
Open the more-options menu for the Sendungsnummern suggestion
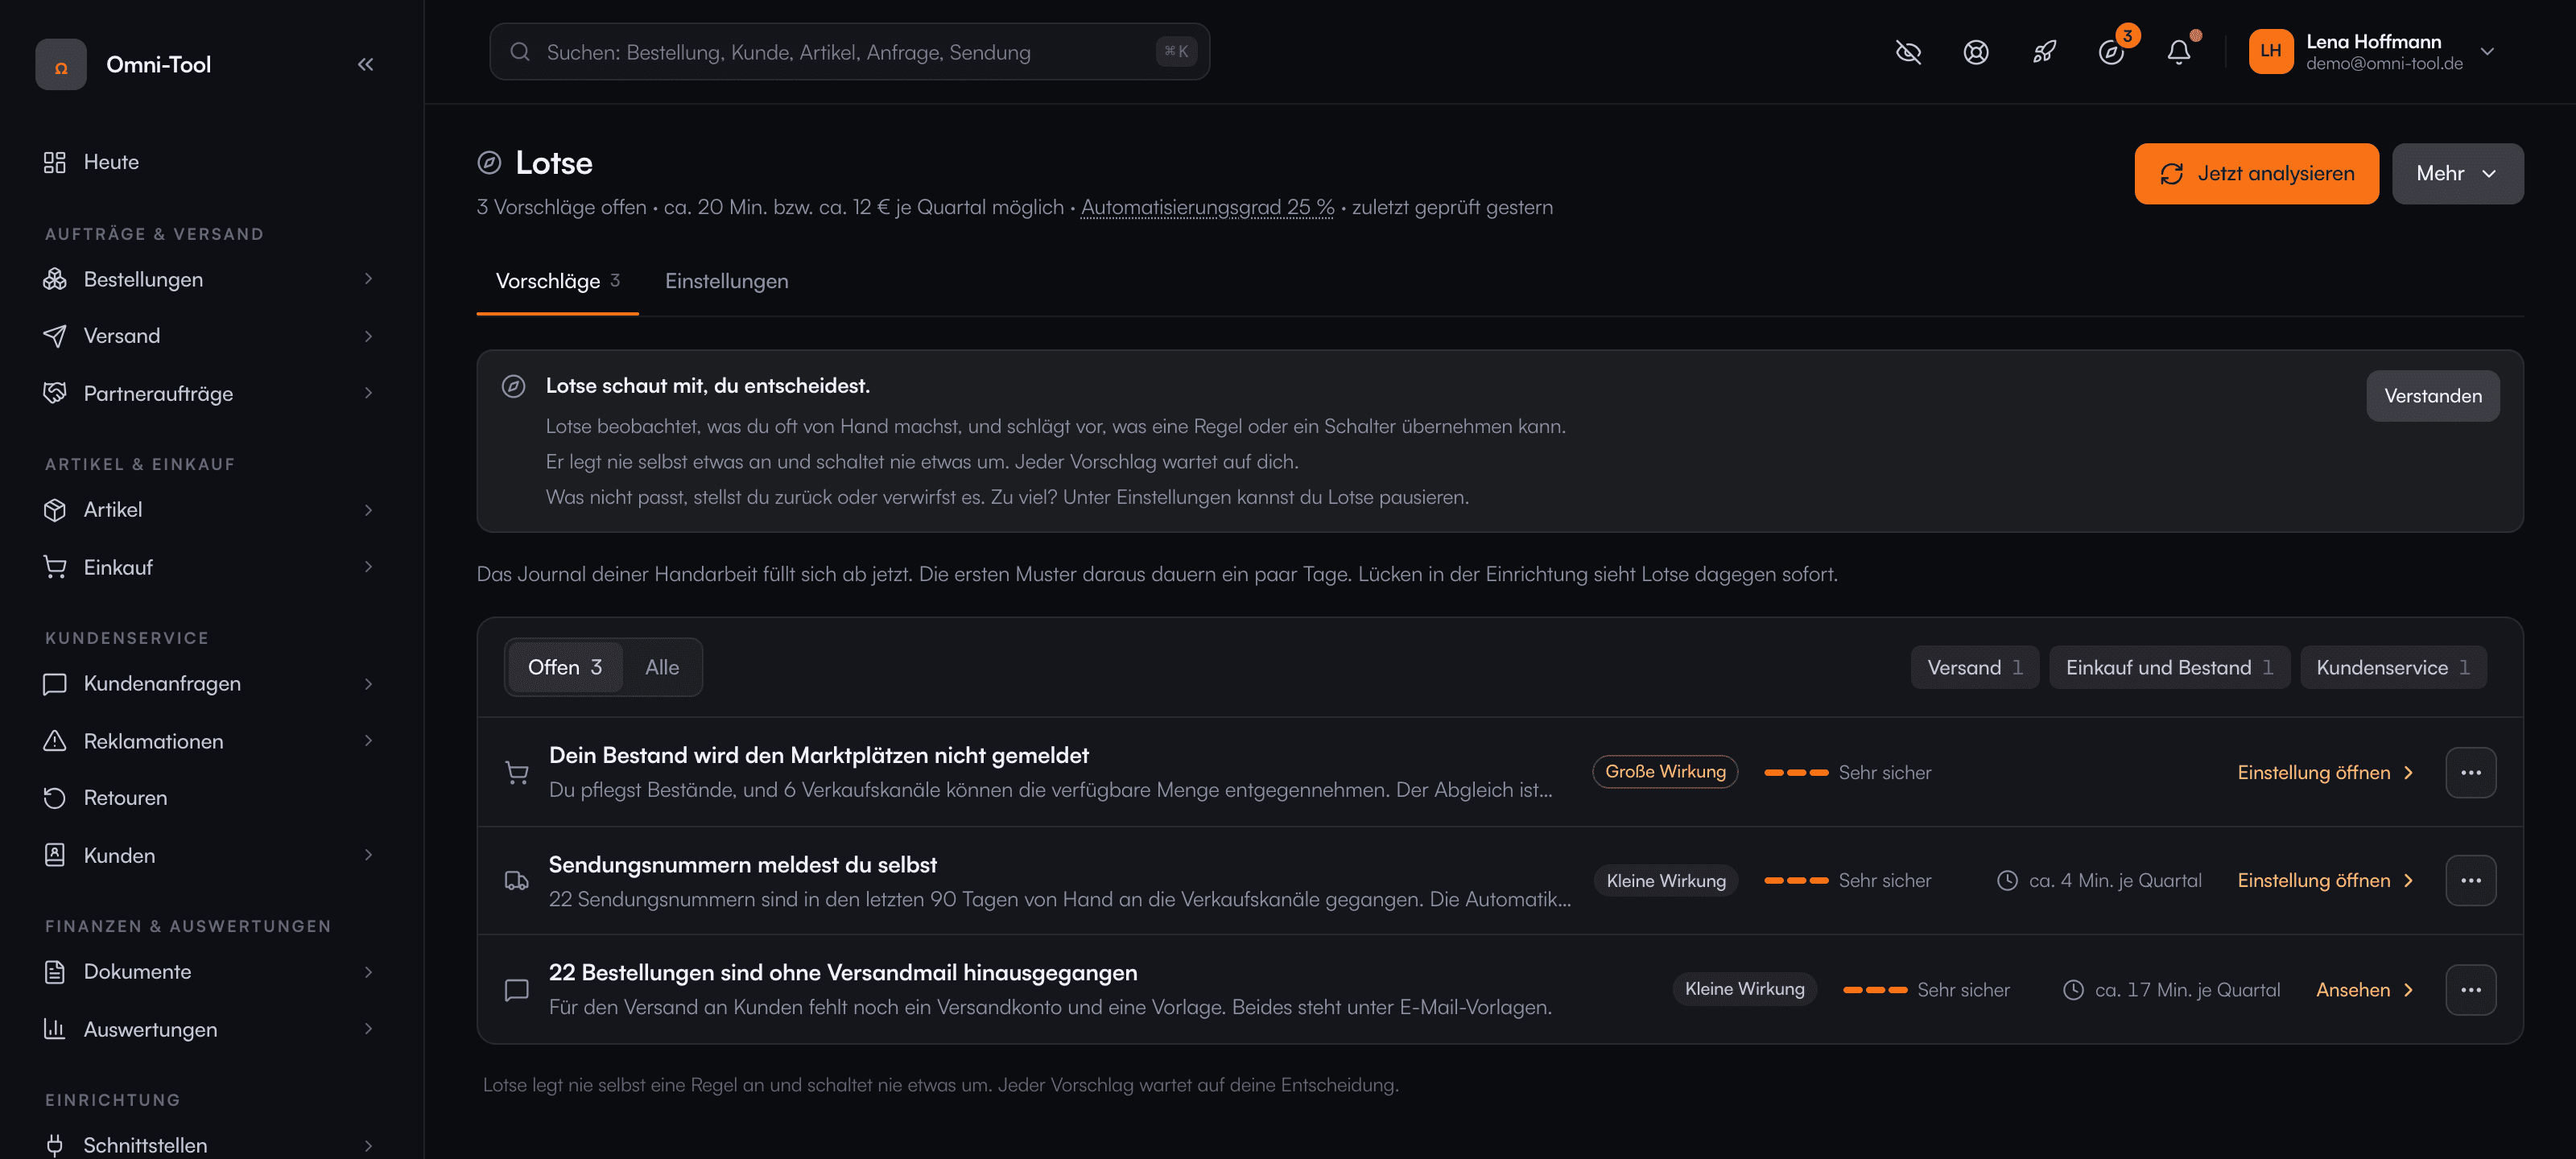click(2470, 881)
